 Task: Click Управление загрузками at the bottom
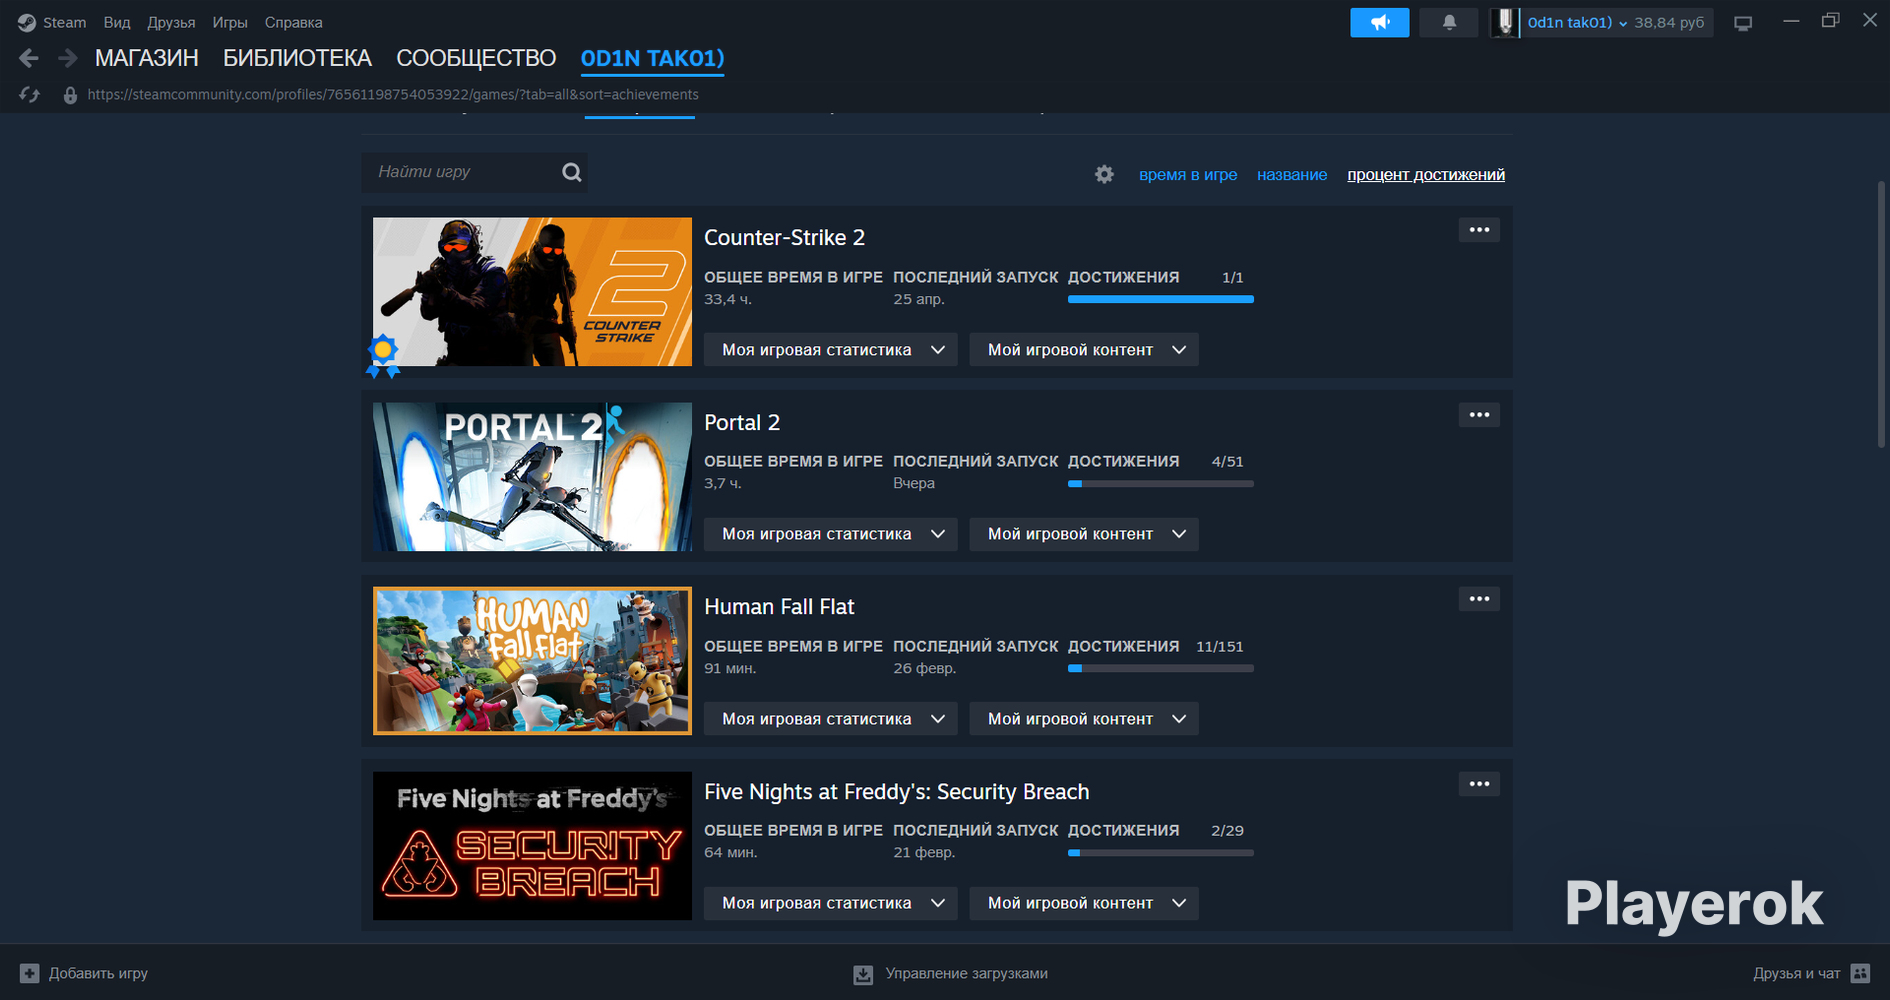point(967,974)
